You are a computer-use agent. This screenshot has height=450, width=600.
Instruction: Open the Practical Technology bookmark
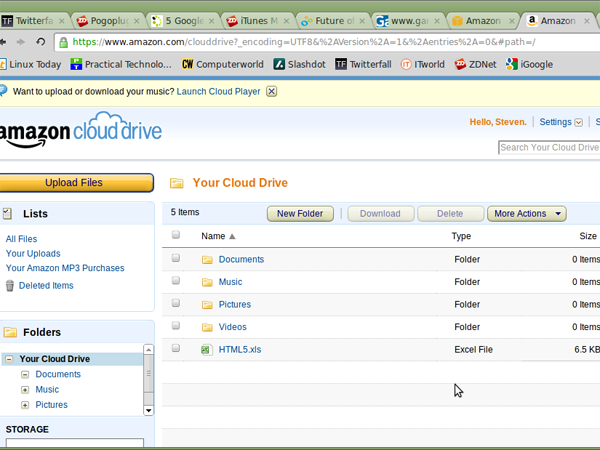[x=121, y=64]
